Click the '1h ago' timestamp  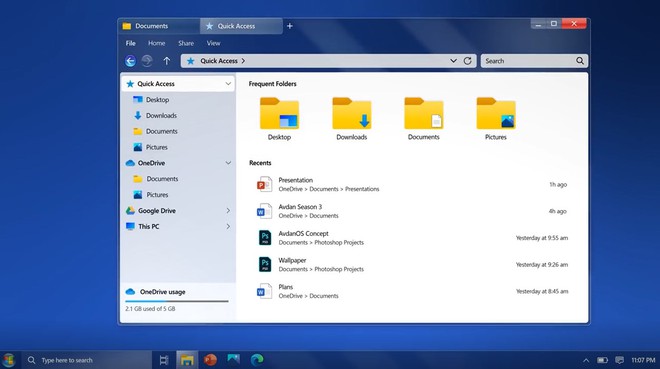click(x=558, y=184)
